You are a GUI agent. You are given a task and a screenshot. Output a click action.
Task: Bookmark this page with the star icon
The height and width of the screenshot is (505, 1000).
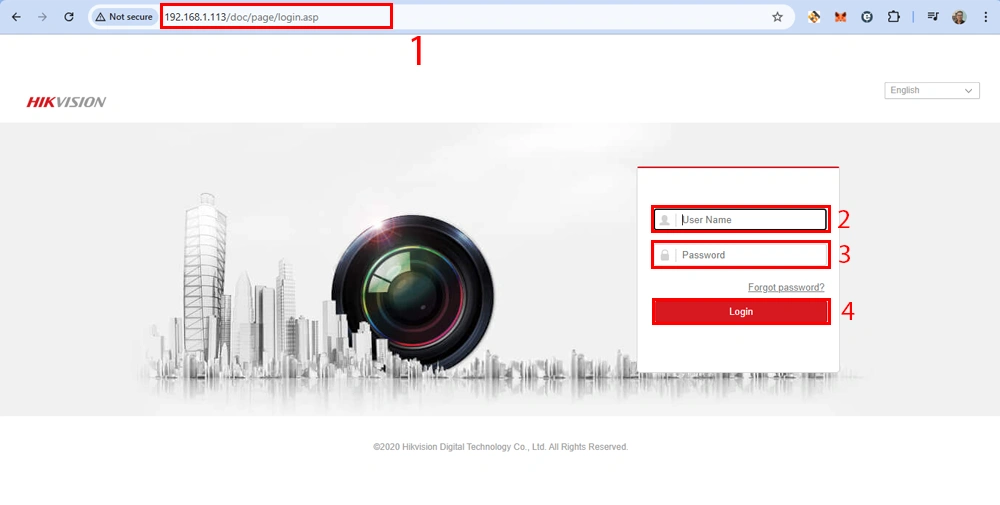pyautogui.click(x=777, y=17)
